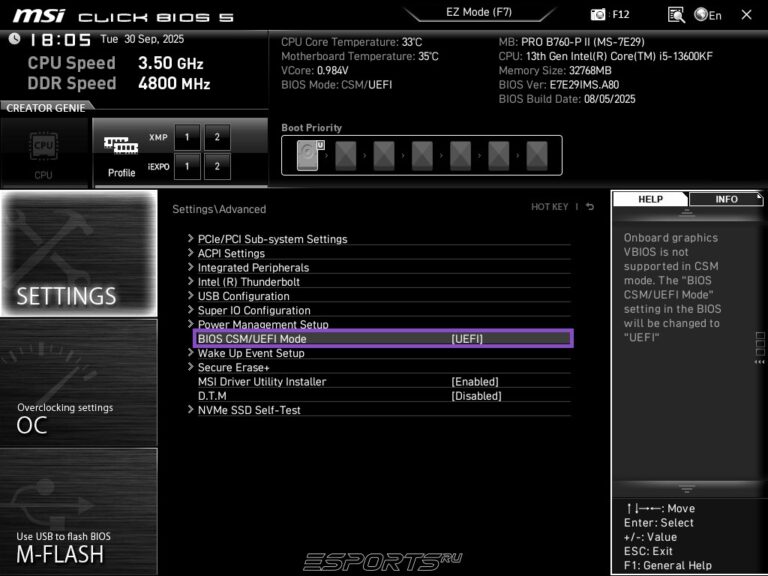Switch to the INFO tab

point(726,199)
